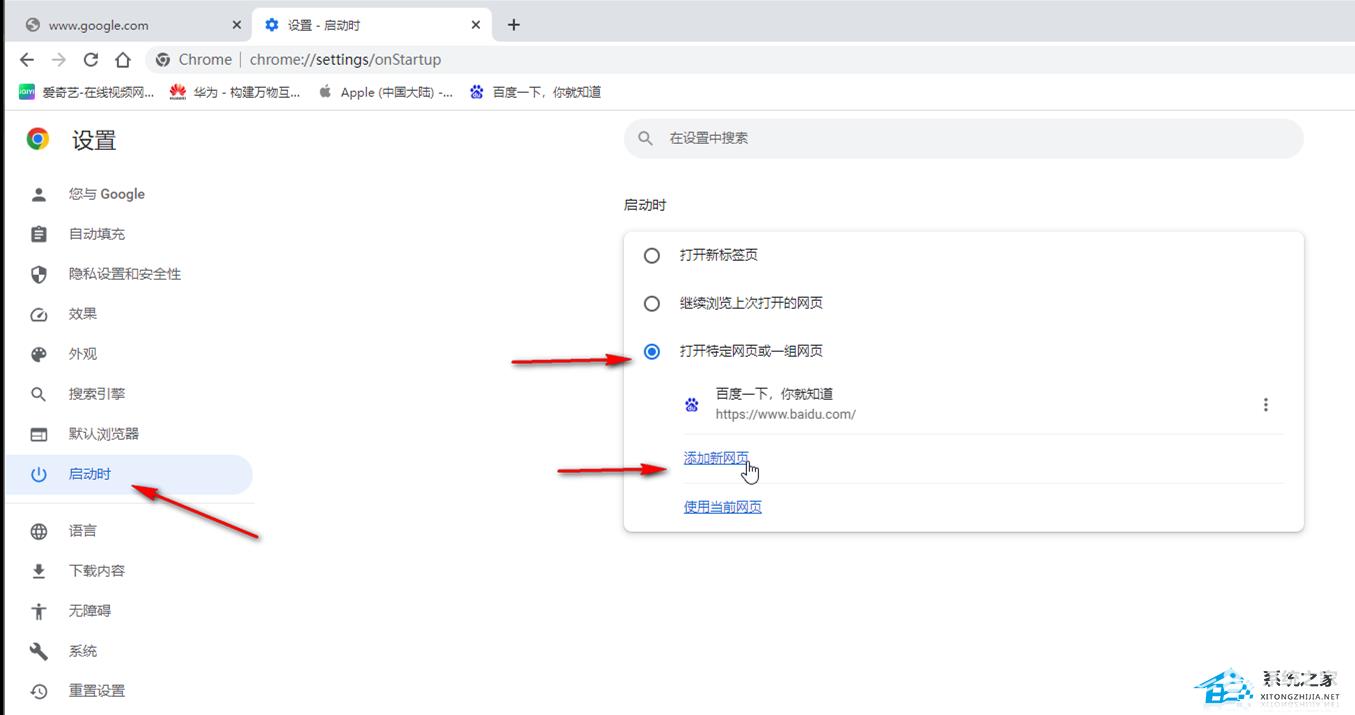Open the 百度一下 bookmark in bookmarks bar
The width and height of the screenshot is (1355, 715).
click(x=536, y=92)
